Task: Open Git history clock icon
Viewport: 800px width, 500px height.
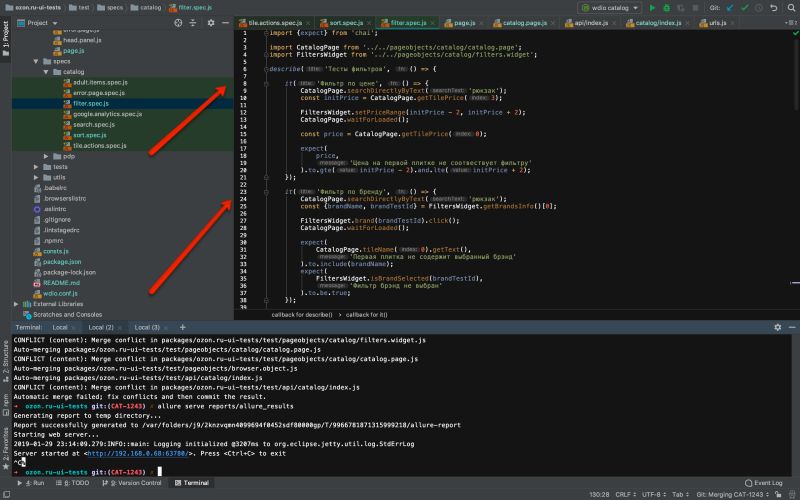Action: [x=759, y=8]
